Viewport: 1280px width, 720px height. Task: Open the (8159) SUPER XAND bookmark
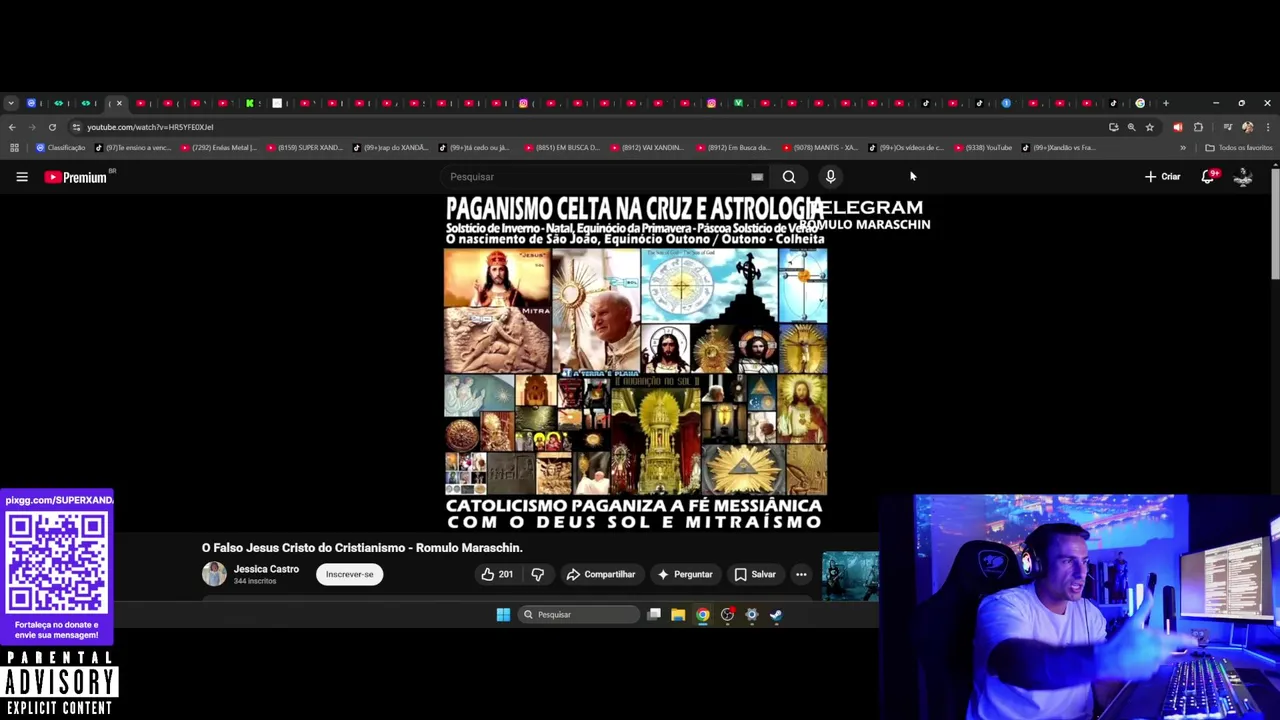click(305, 148)
